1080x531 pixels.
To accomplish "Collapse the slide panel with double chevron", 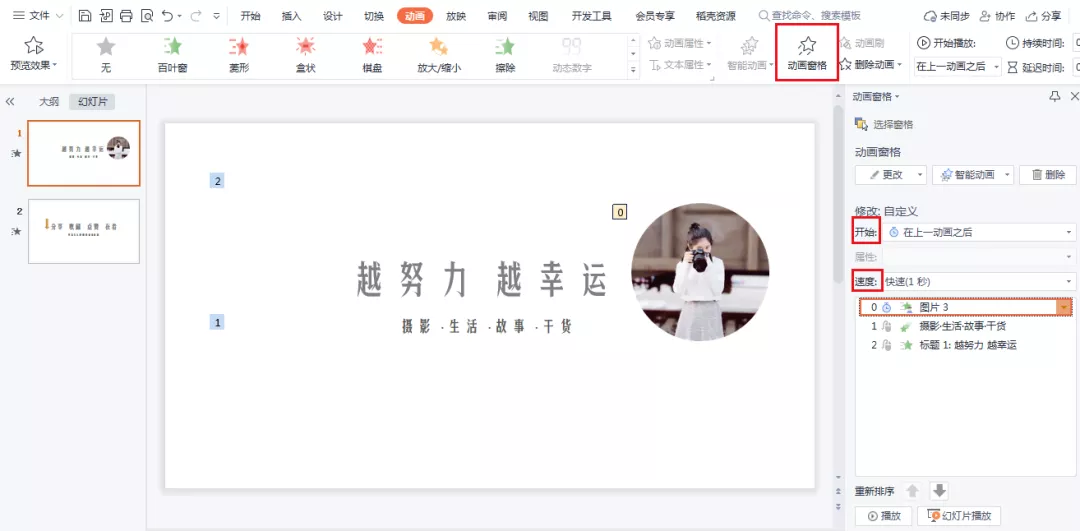I will click(10, 102).
